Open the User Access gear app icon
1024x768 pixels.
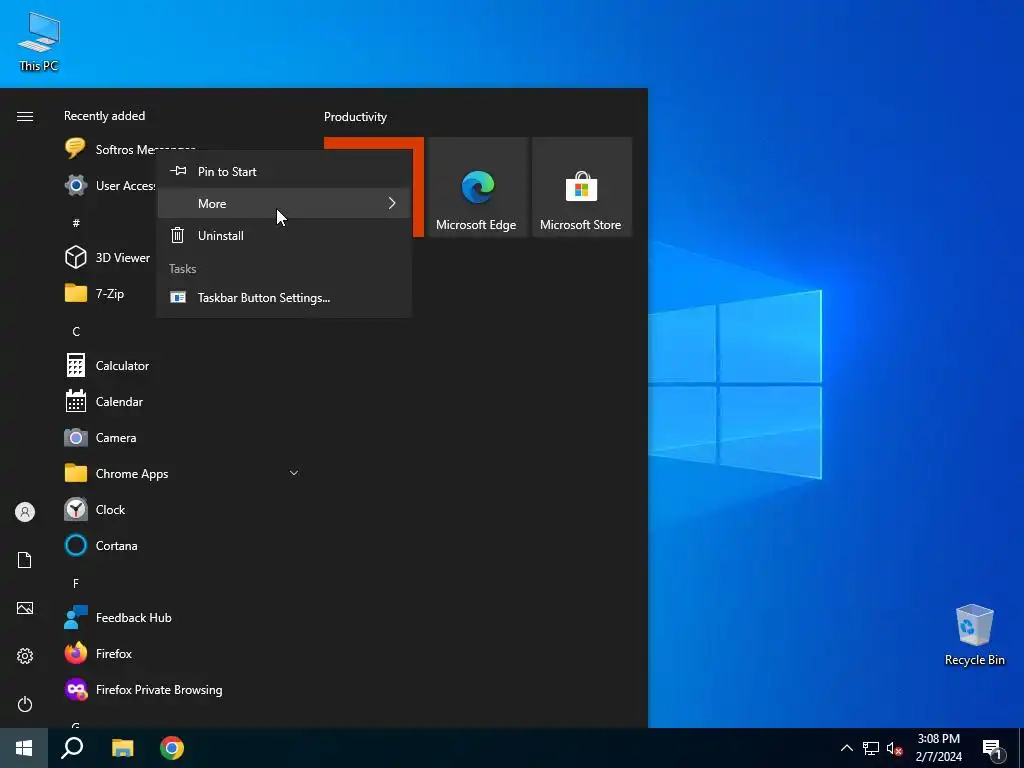[x=76, y=185]
